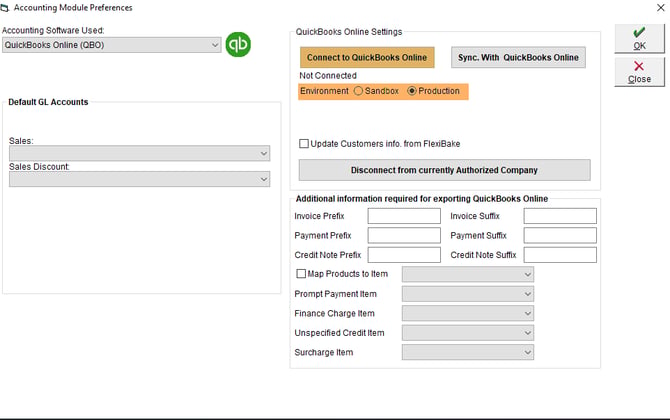670x420 pixels.
Task: Confirm settings with the OK button
Action: click(639, 38)
